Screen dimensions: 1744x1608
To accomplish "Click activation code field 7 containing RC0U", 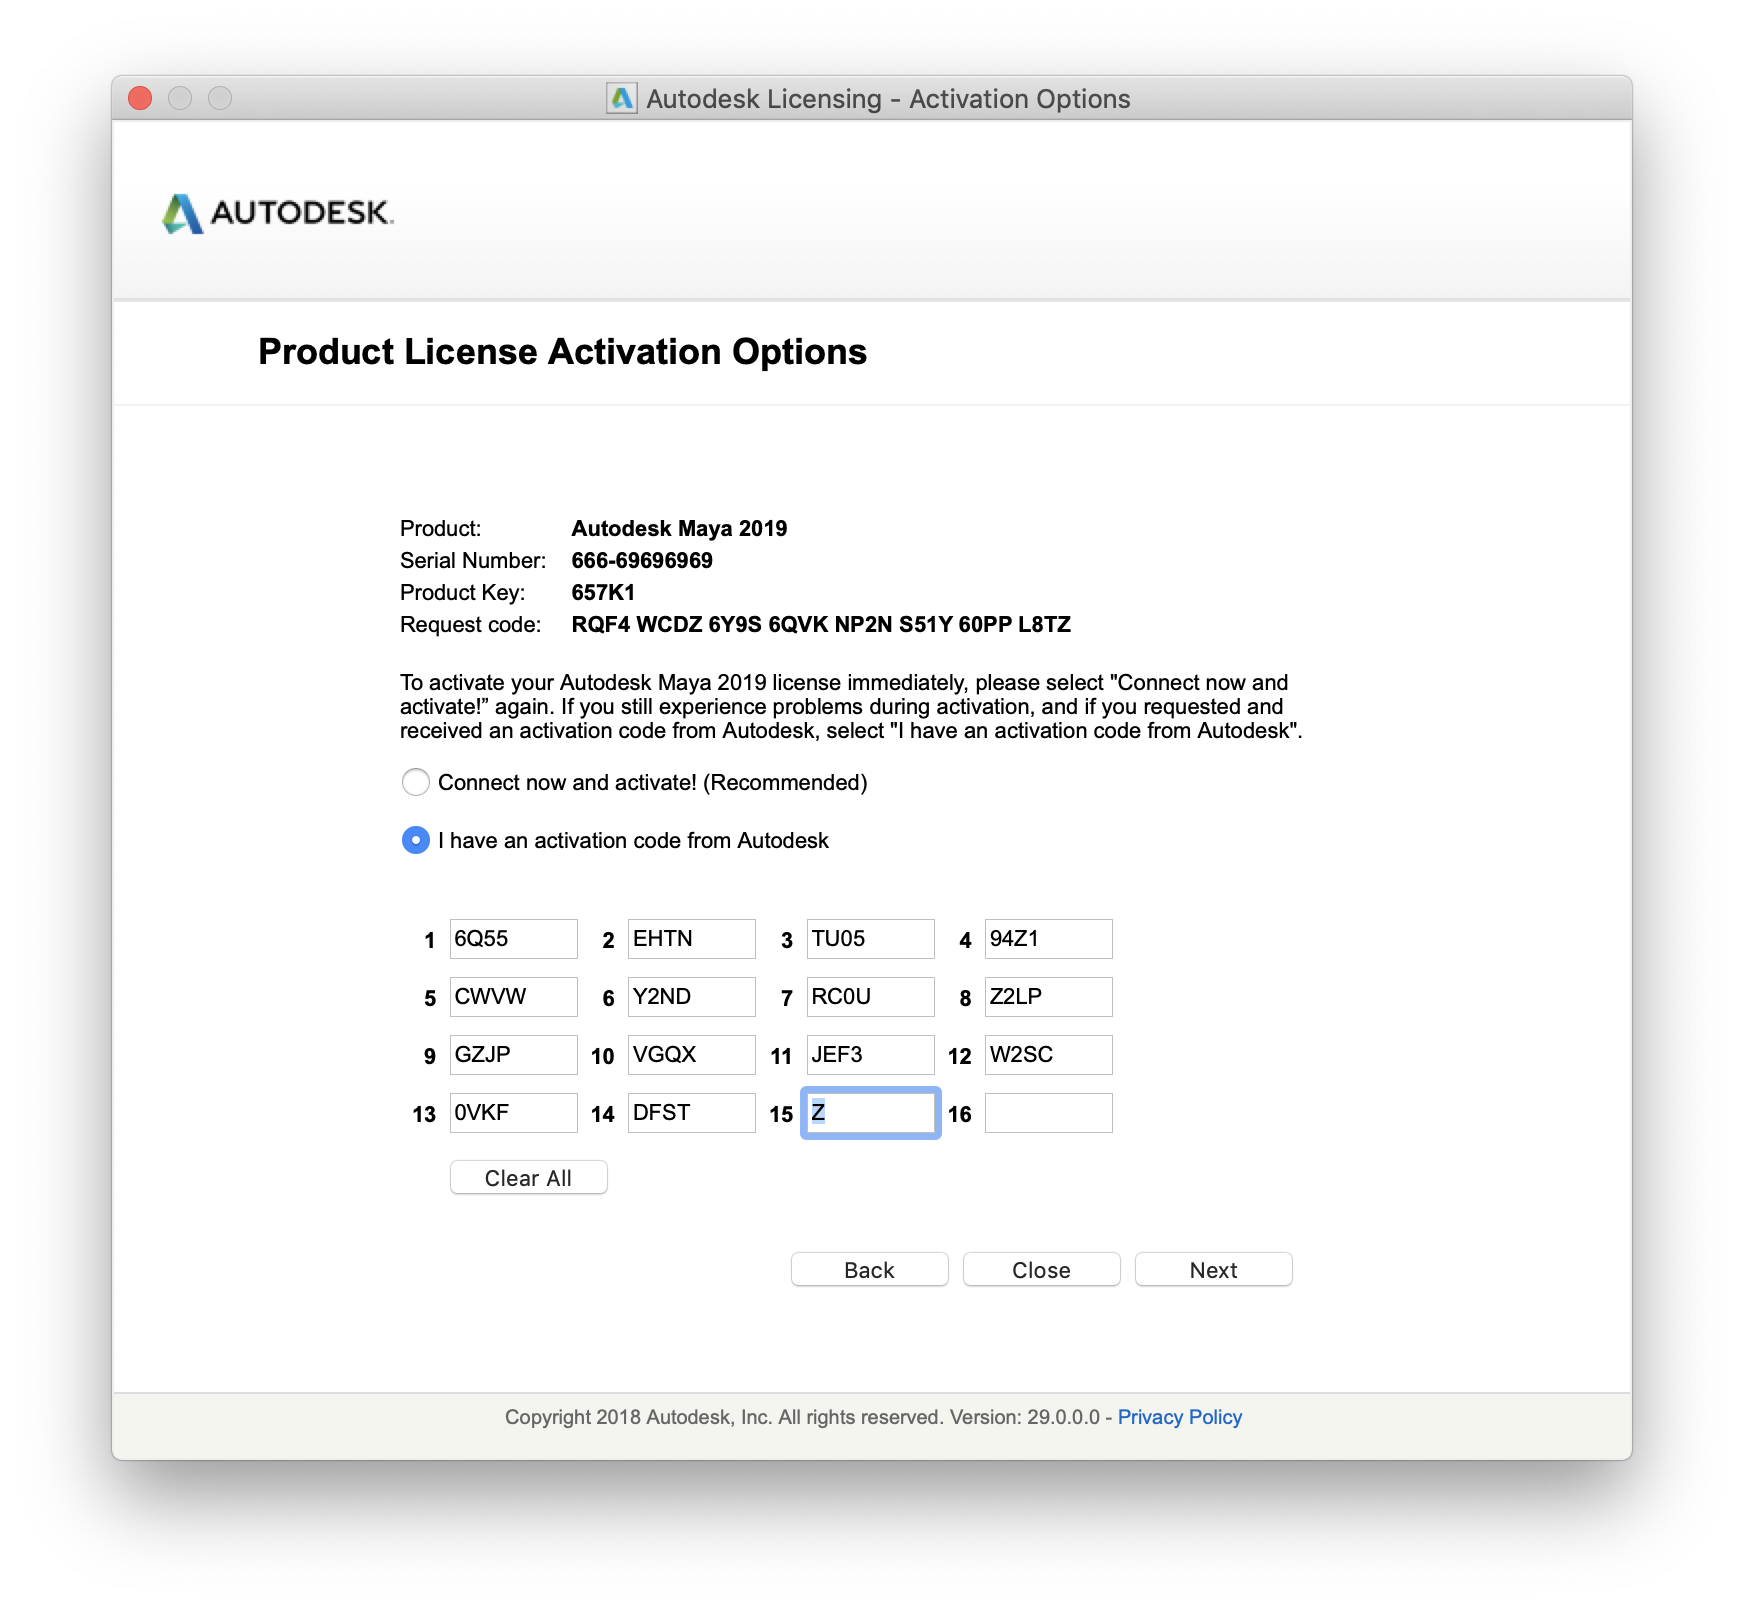I will click(x=869, y=996).
